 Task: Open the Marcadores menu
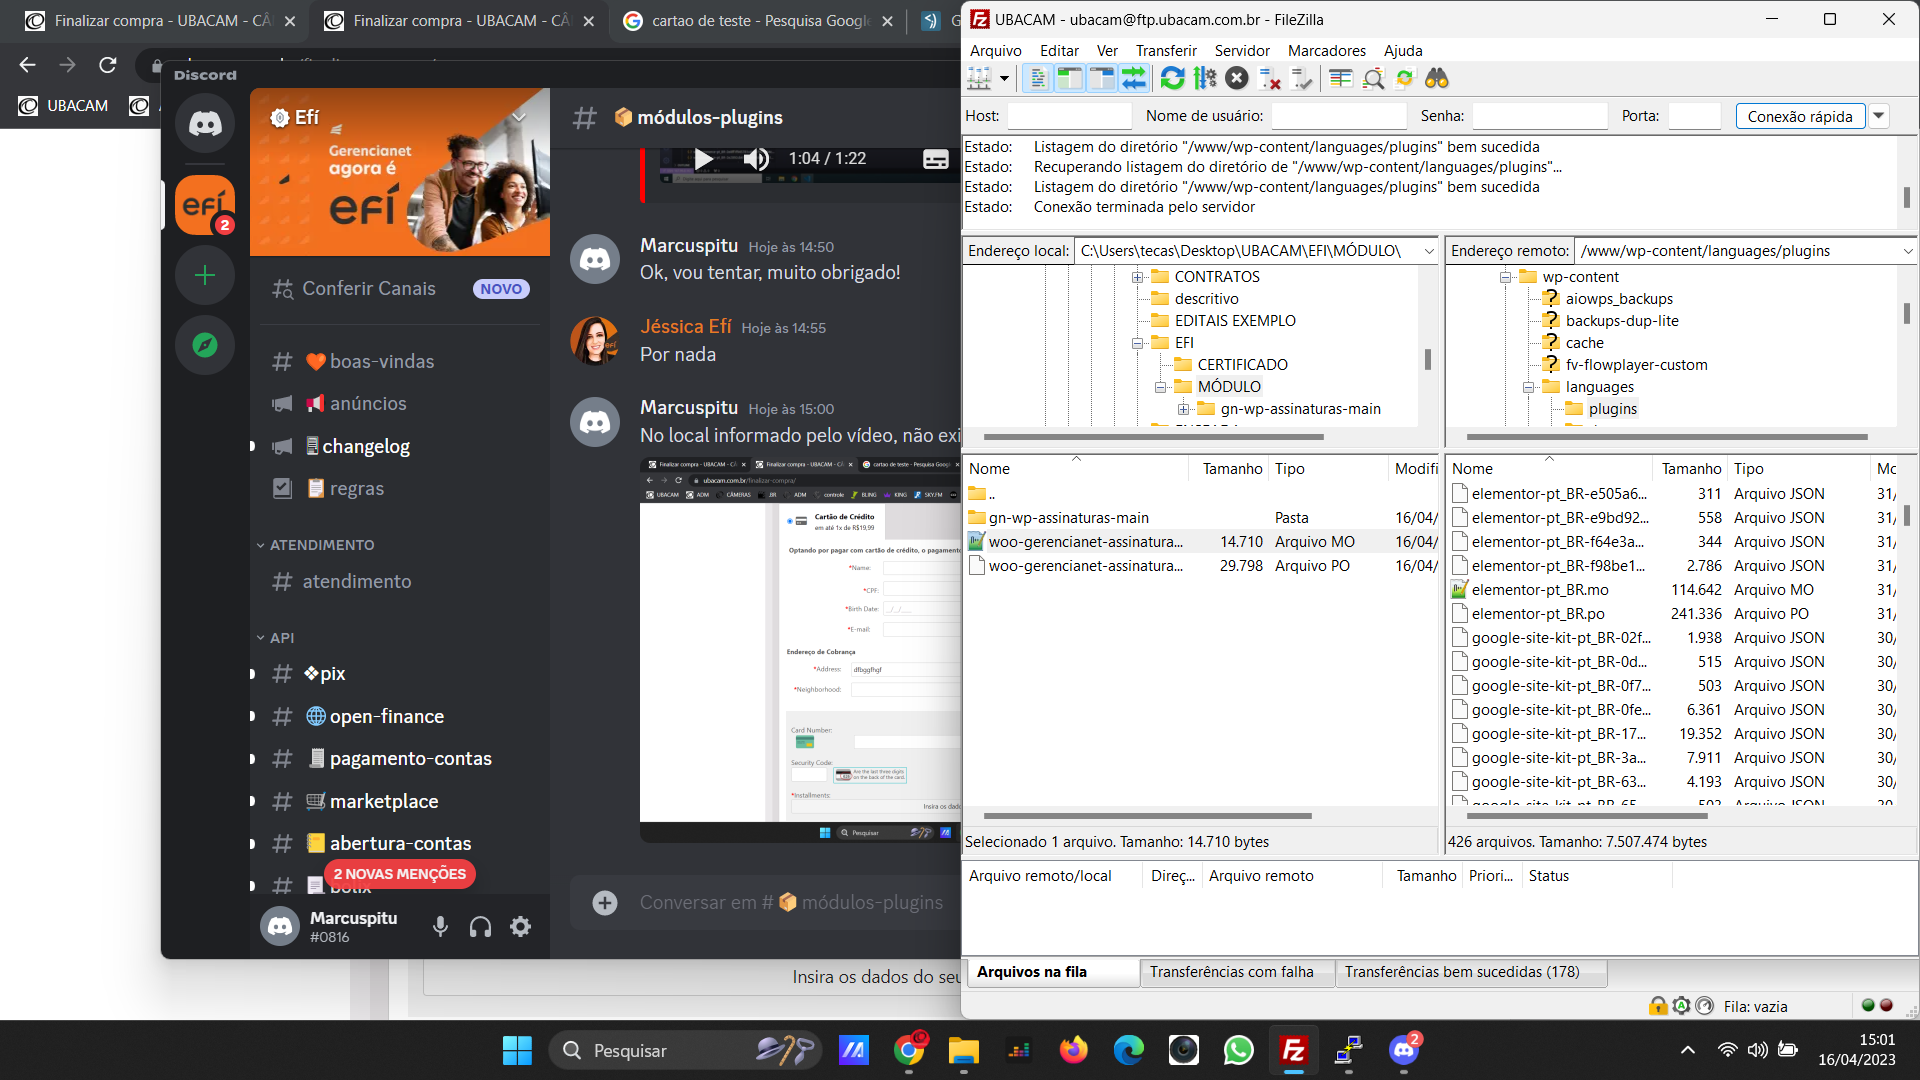click(x=1326, y=50)
